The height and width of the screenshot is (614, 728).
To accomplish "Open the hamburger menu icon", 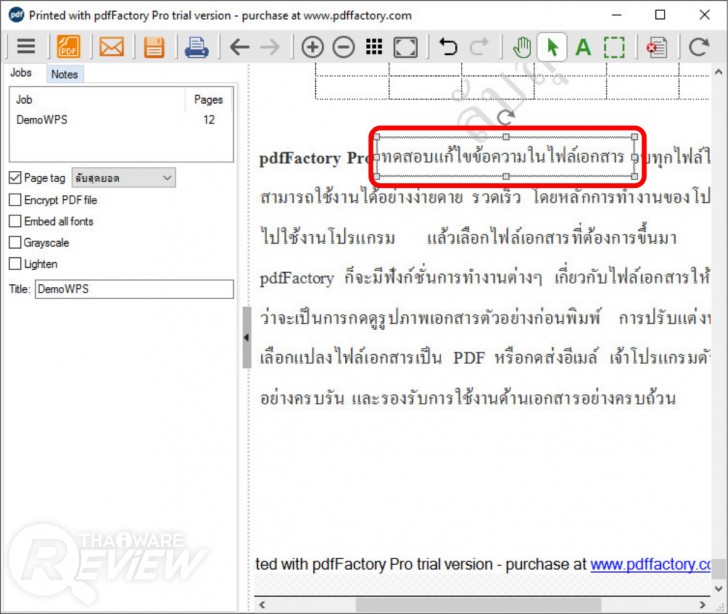I will [26, 46].
